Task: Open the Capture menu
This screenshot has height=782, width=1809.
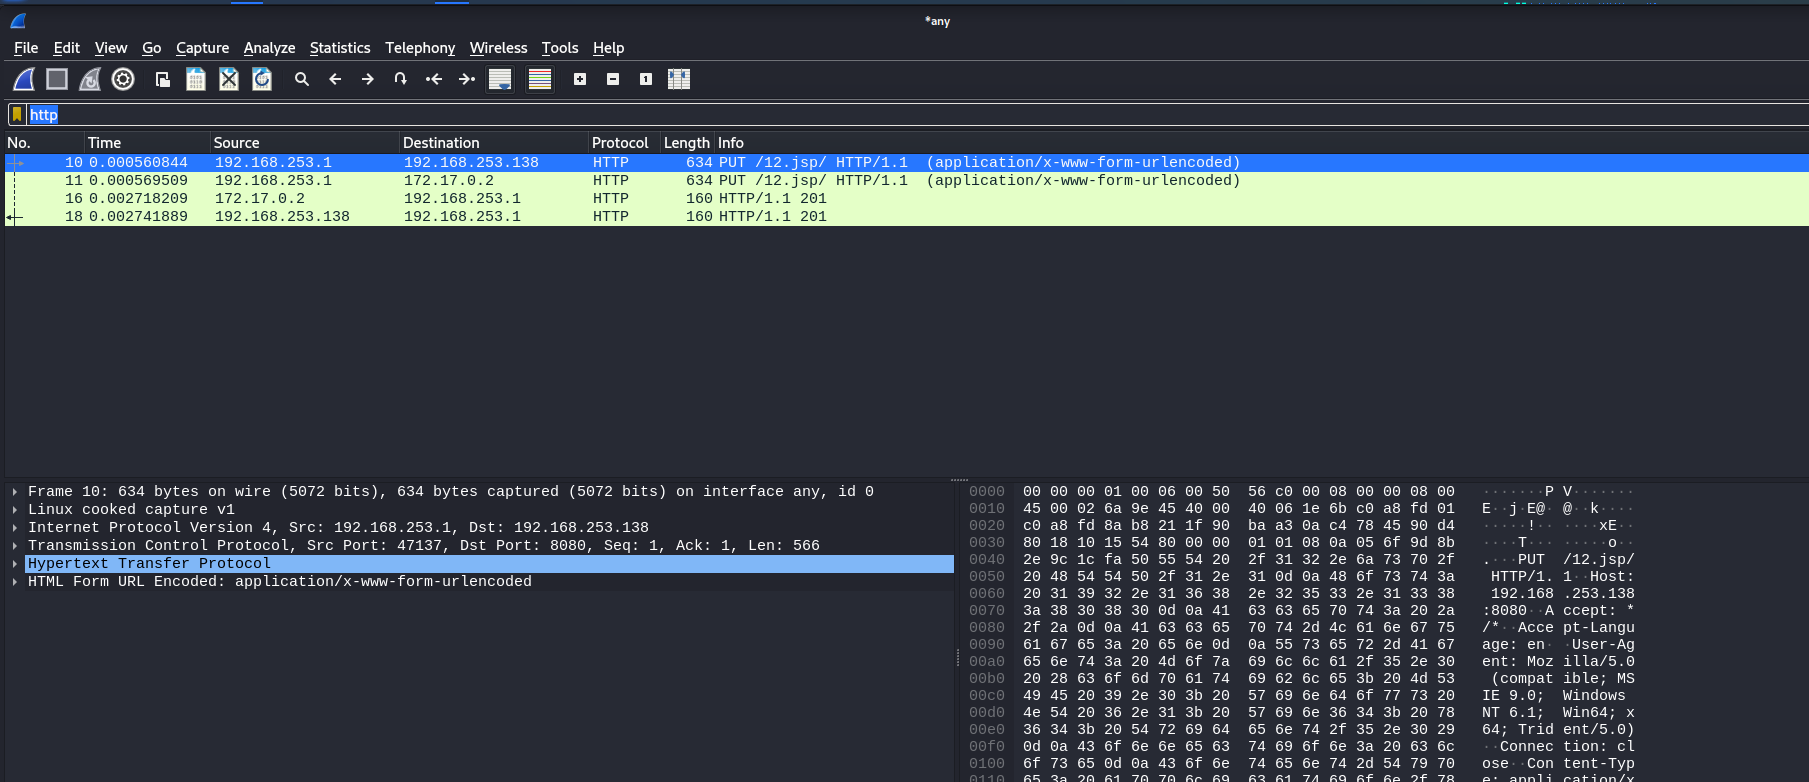Action: click(x=202, y=48)
